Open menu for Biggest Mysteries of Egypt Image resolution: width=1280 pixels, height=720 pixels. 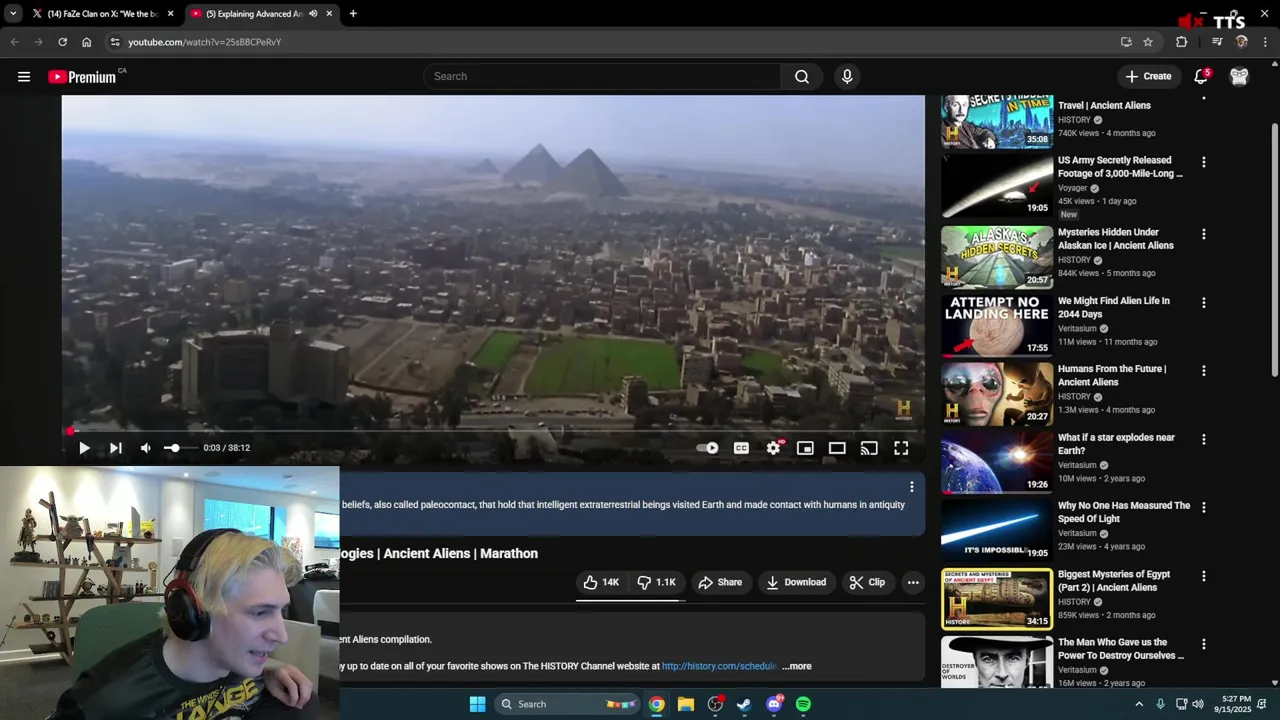(1203, 576)
